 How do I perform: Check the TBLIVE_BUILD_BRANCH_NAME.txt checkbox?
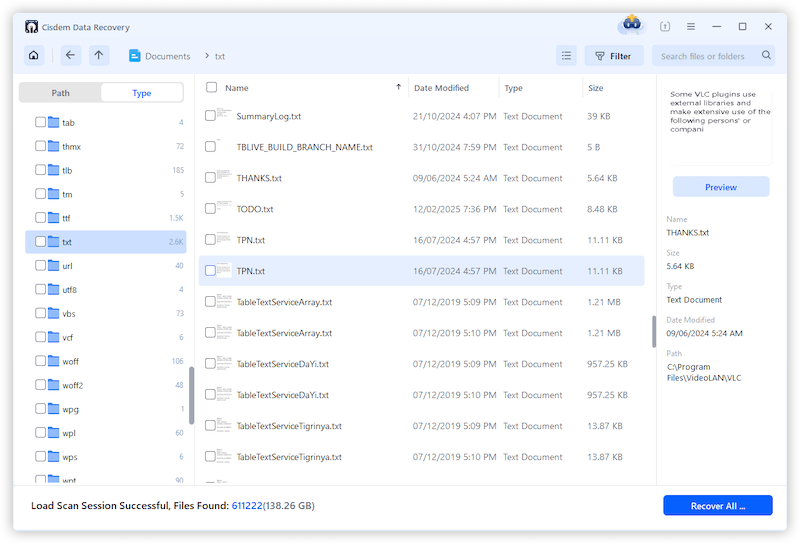pyautogui.click(x=210, y=147)
